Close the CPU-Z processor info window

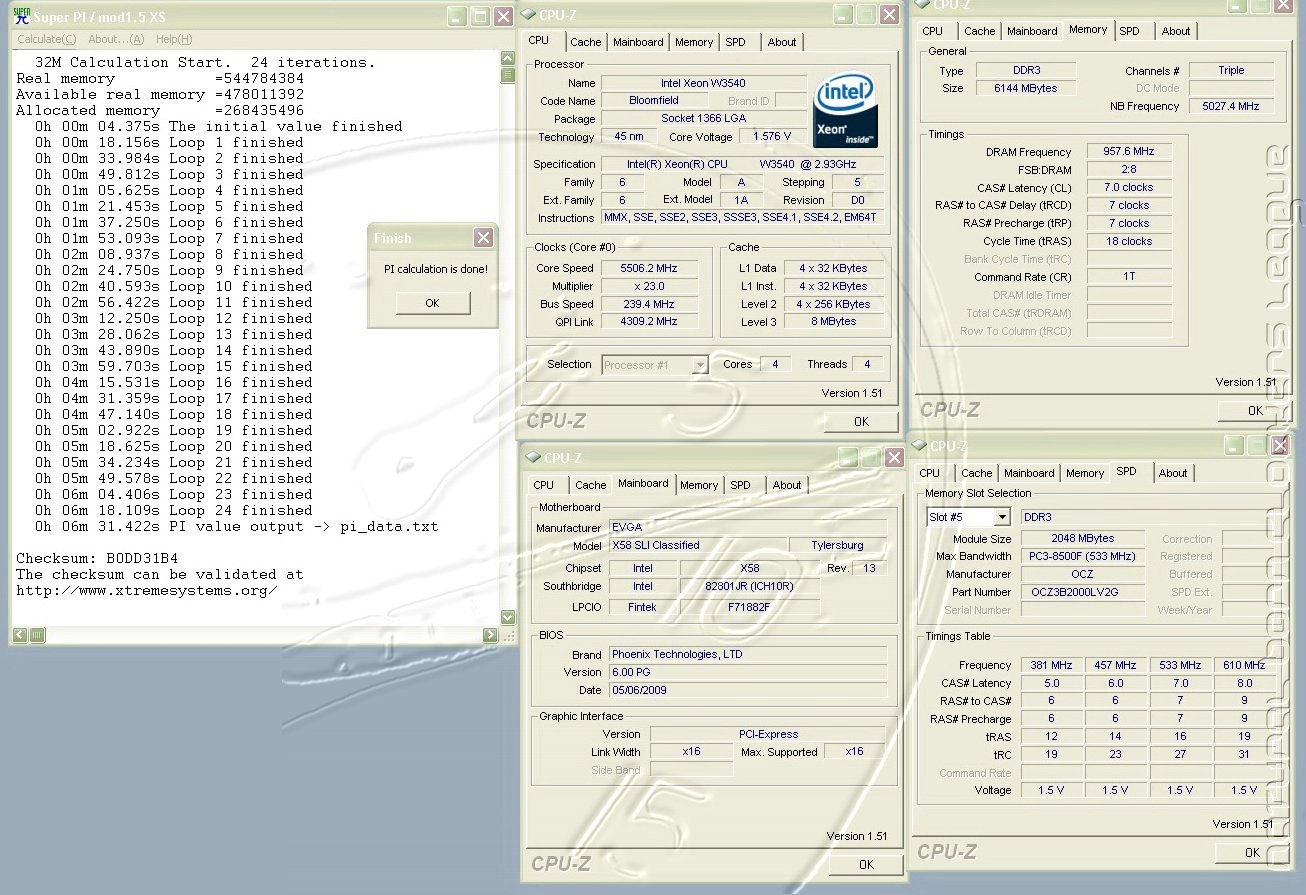tap(890, 15)
